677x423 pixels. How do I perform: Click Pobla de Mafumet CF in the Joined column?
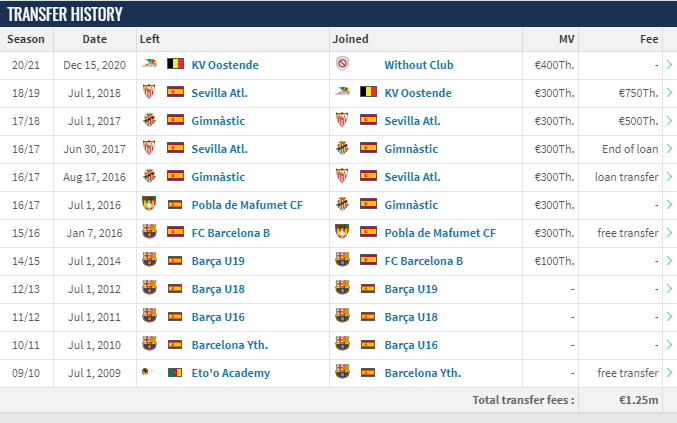pyautogui.click(x=440, y=233)
